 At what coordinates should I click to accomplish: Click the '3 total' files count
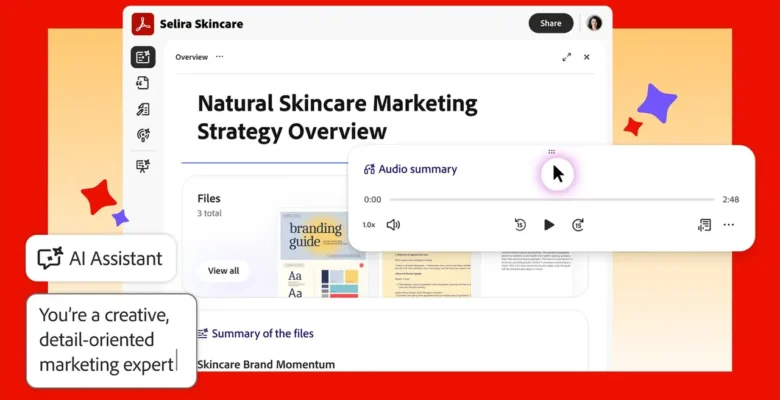[x=209, y=213]
